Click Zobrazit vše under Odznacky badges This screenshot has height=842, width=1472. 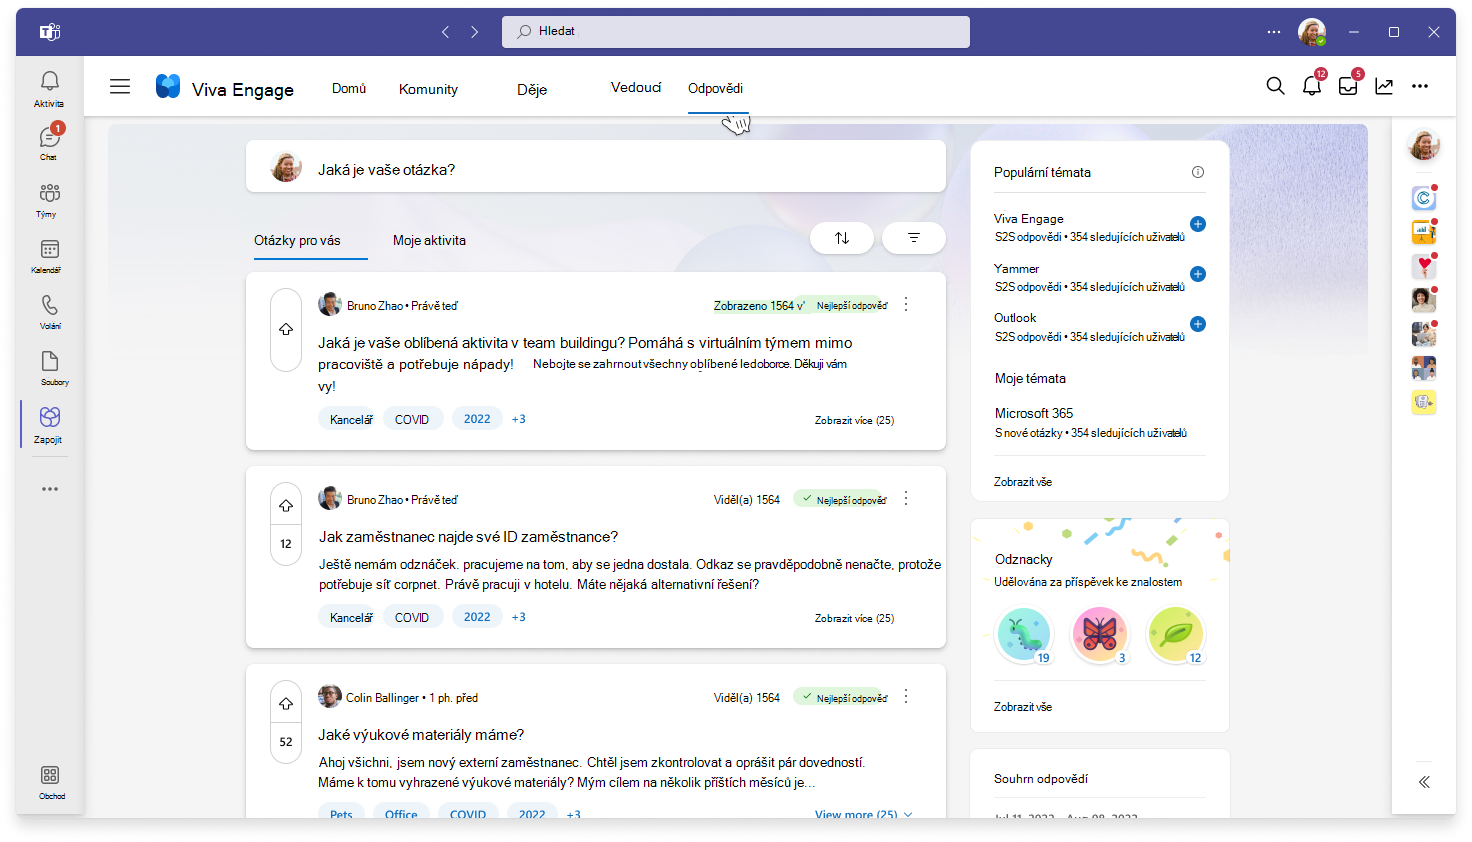click(1023, 707)
